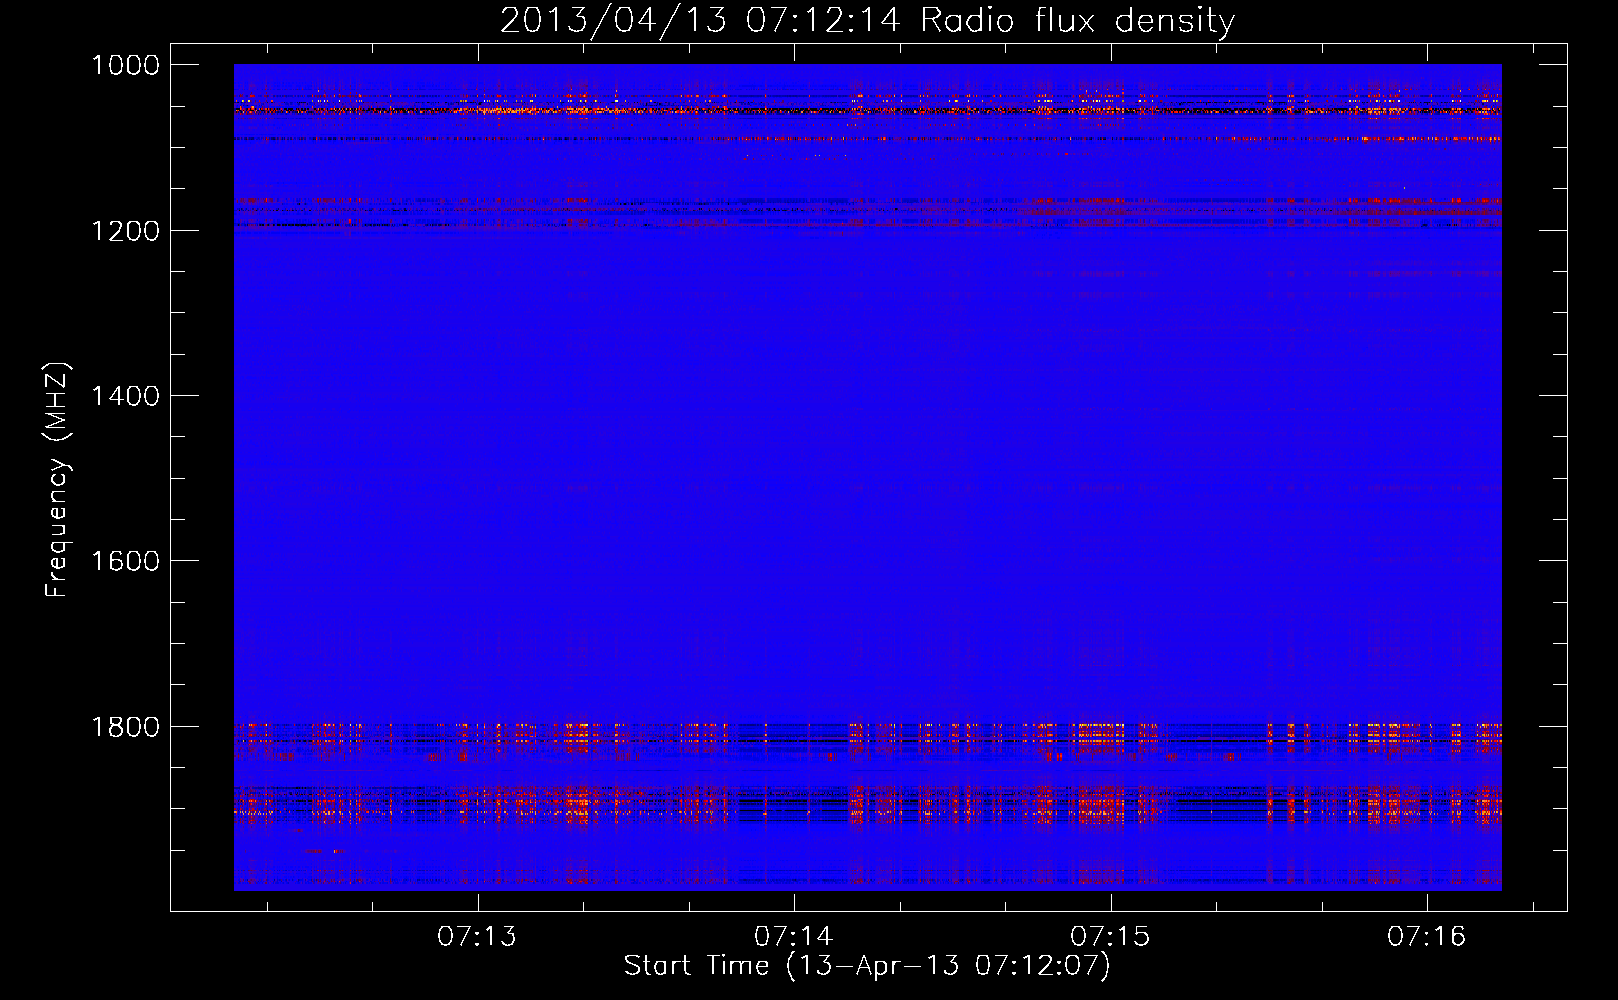This screenshot has width=1618, height=1000.
Task: Click the 07:15 time tick label
Action: tap(1110, 937)
